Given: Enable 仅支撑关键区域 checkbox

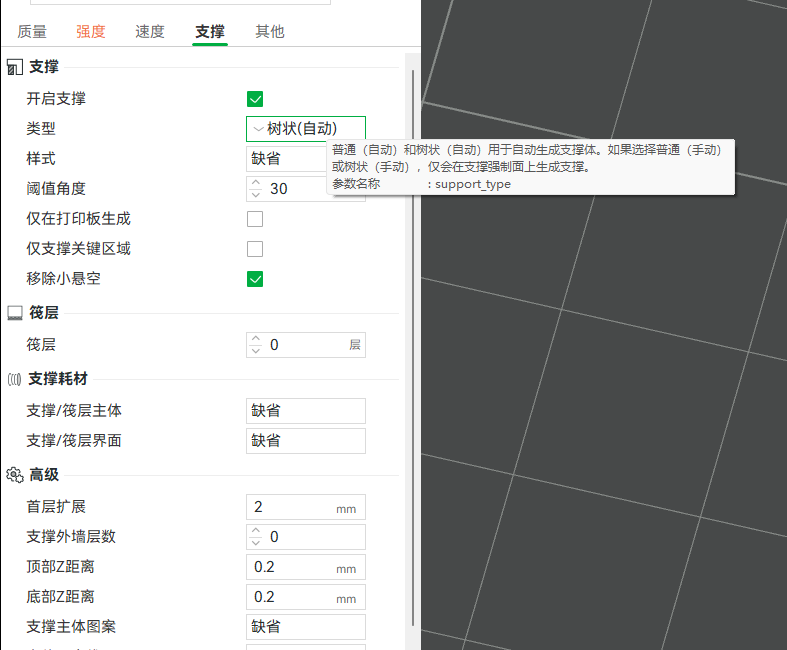Looking at the screenshot, I should pyautogui.click(x=255, y=249).
